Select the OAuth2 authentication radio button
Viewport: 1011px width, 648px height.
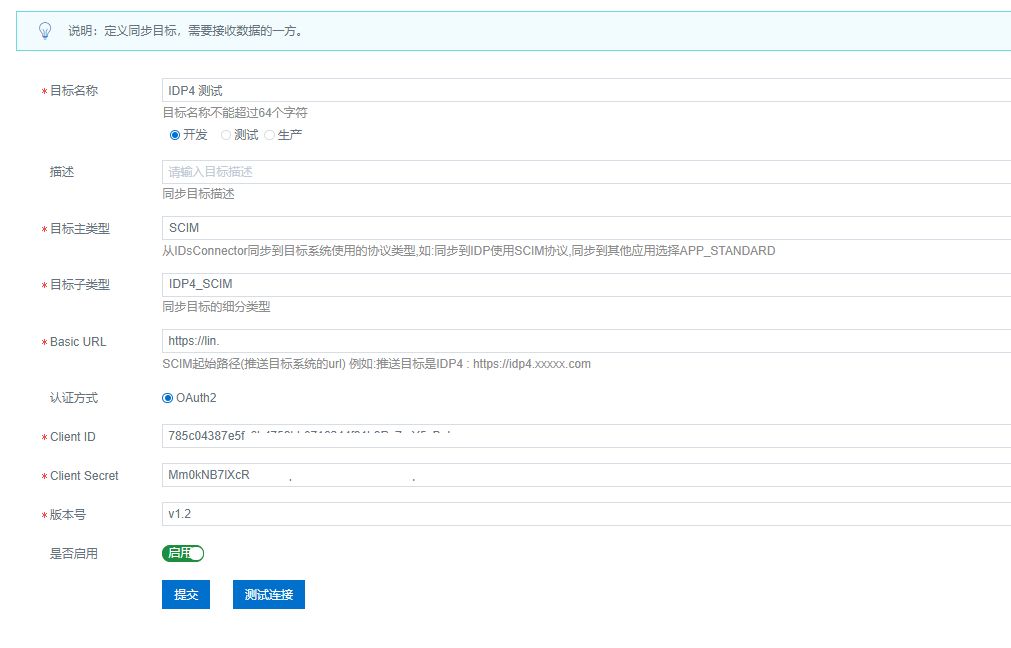click(168, 398)
